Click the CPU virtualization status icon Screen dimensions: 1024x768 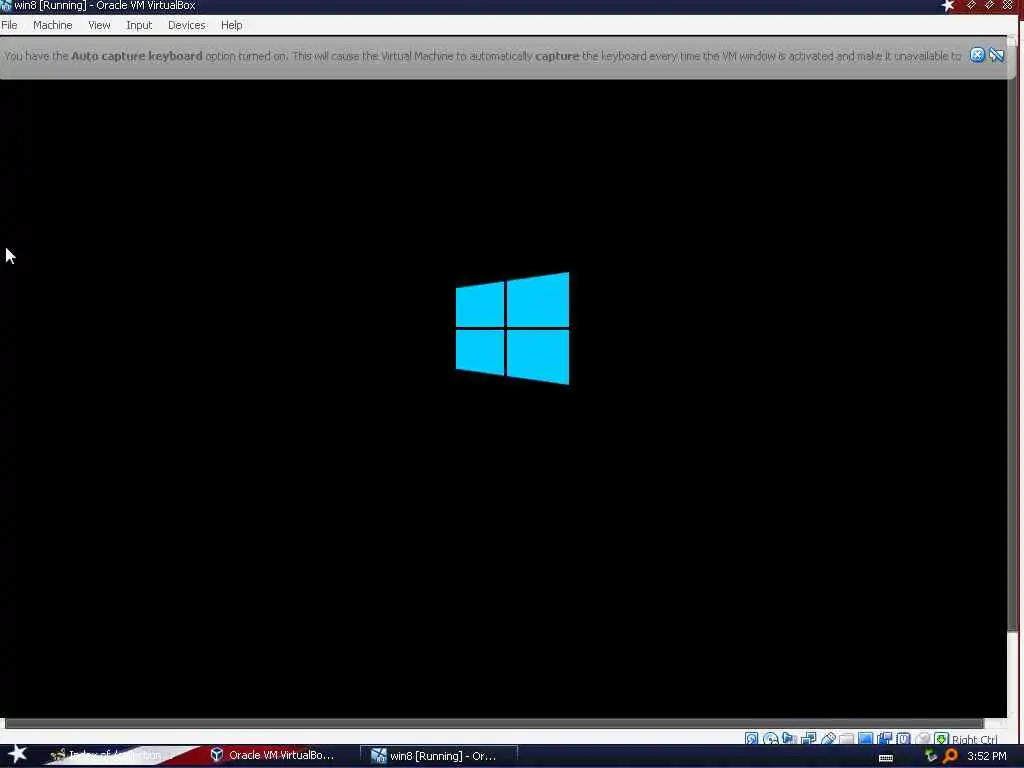903,738
